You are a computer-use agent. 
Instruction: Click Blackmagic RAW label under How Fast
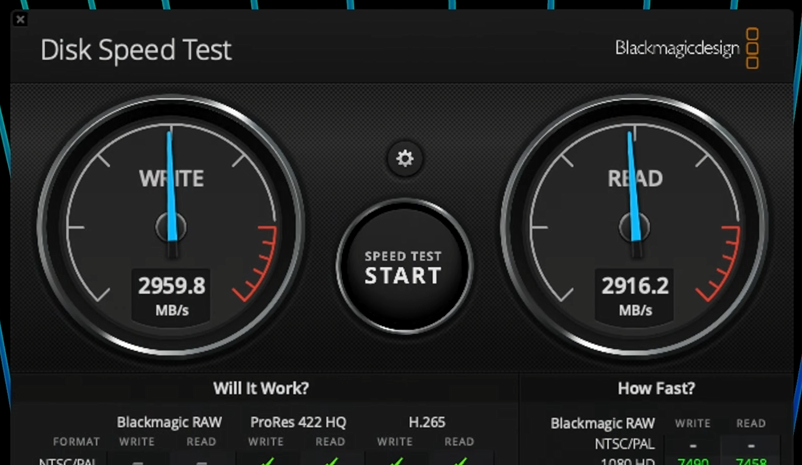(x=603, y=424)
